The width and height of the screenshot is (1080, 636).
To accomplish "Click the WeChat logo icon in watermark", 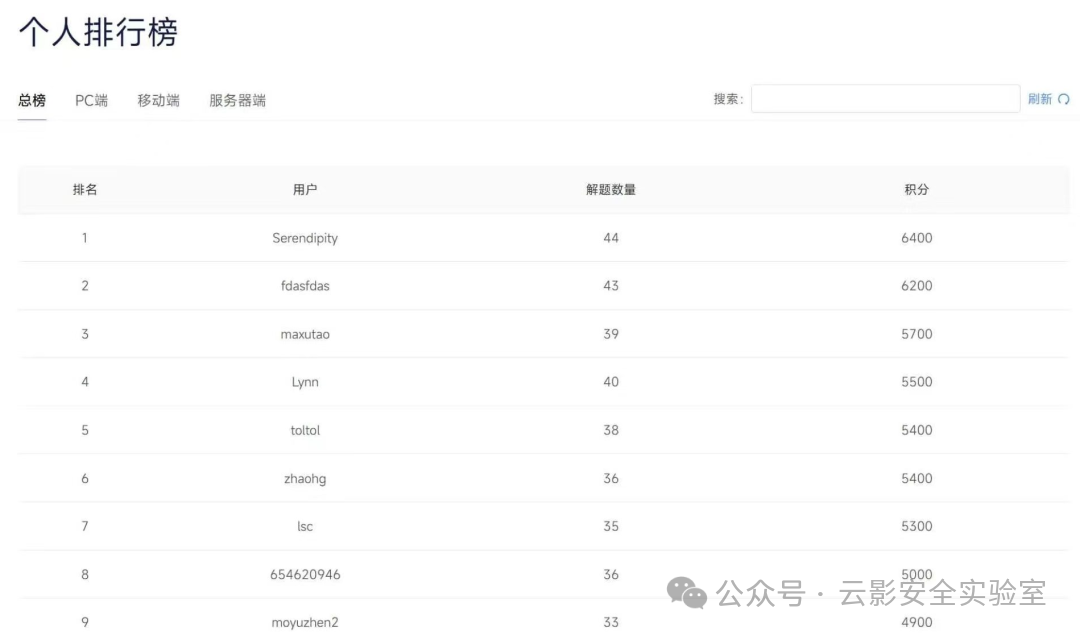I will pos(687,593).
